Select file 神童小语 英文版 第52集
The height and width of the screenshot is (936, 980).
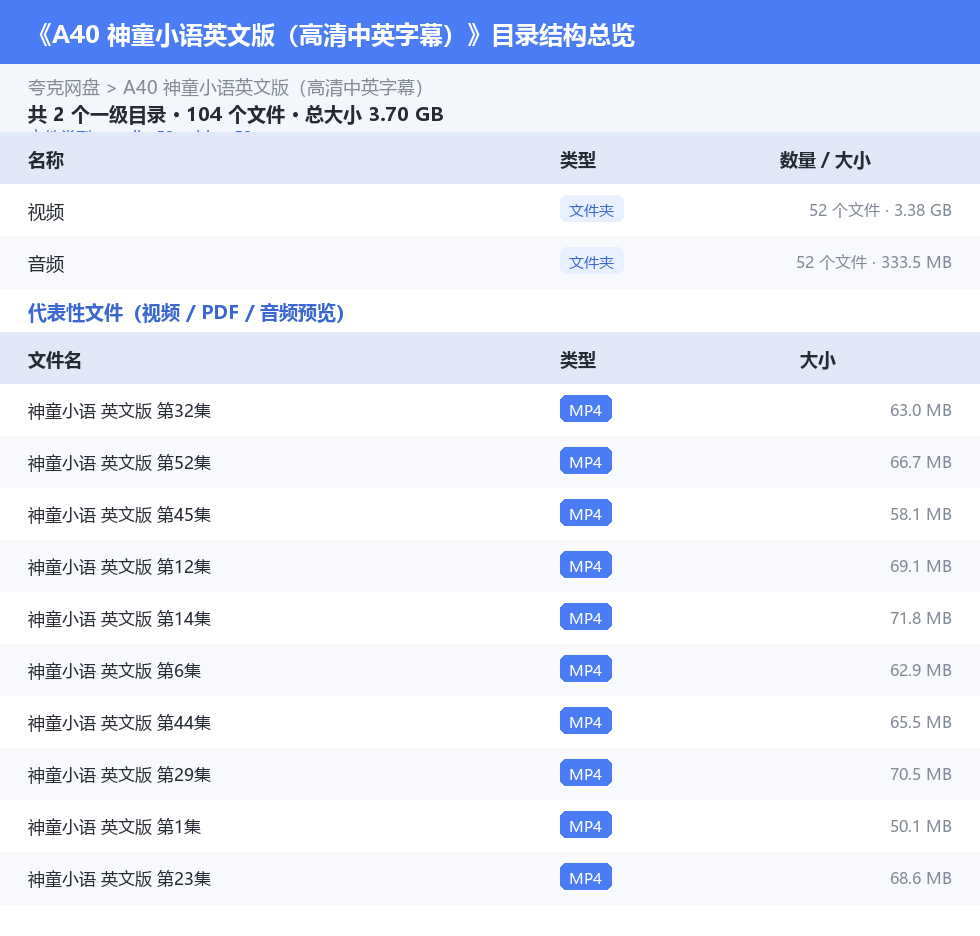point(119,462)
